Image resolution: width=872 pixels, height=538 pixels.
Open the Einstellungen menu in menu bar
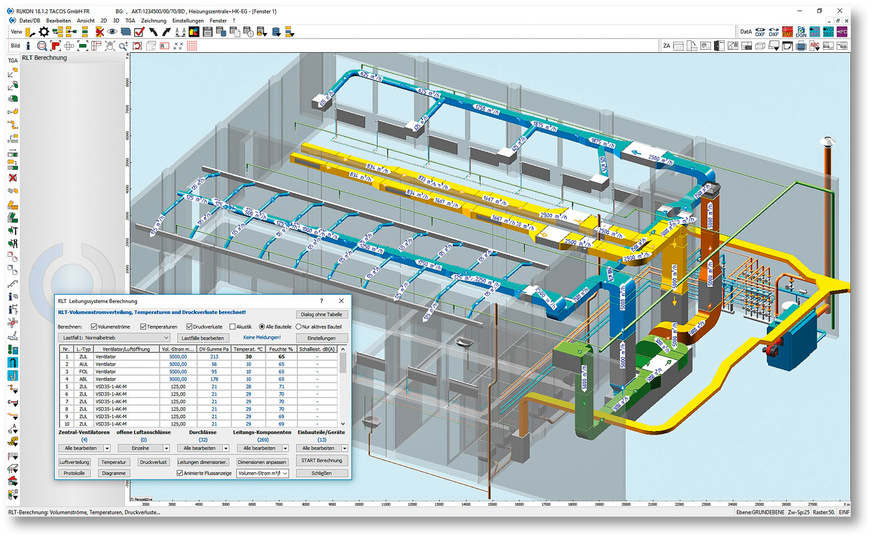tap(189, 20)
